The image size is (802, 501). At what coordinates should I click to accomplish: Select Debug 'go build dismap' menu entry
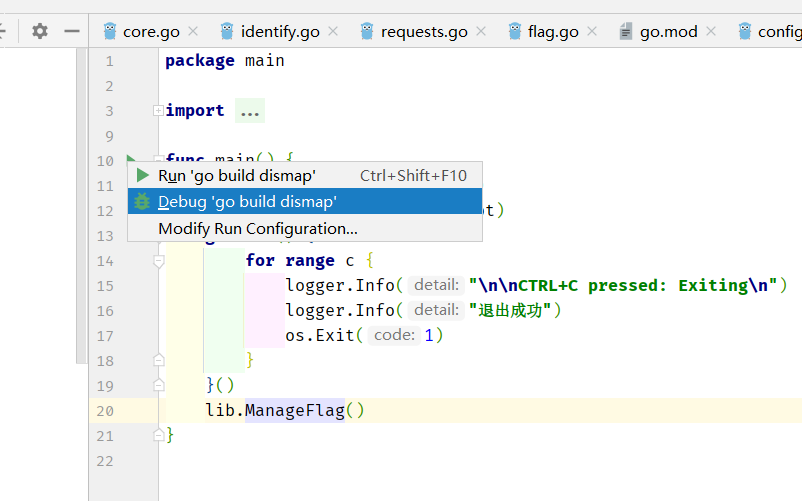tap(247, 202)
